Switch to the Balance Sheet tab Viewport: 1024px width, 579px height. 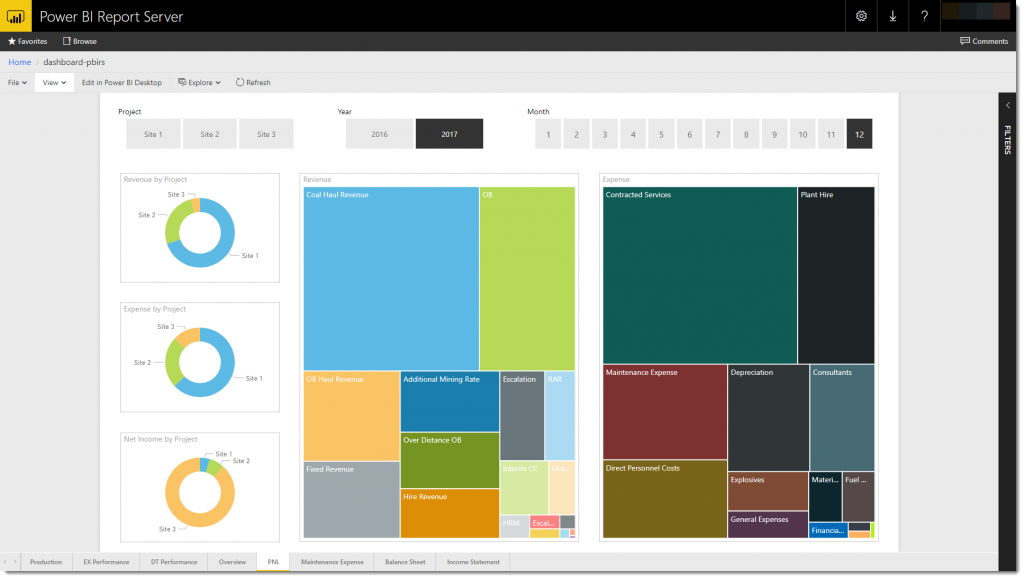[x=405, y=562]
